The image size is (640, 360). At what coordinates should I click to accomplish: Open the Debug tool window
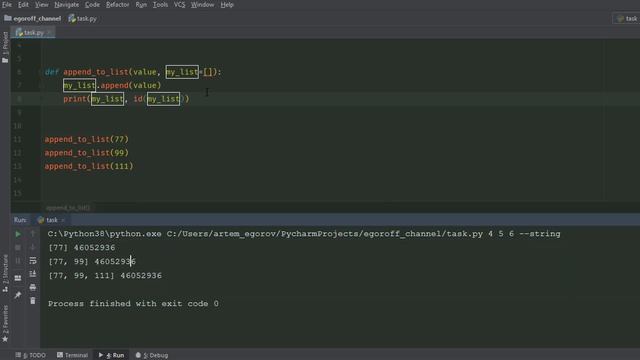click(x=151, y=355)
